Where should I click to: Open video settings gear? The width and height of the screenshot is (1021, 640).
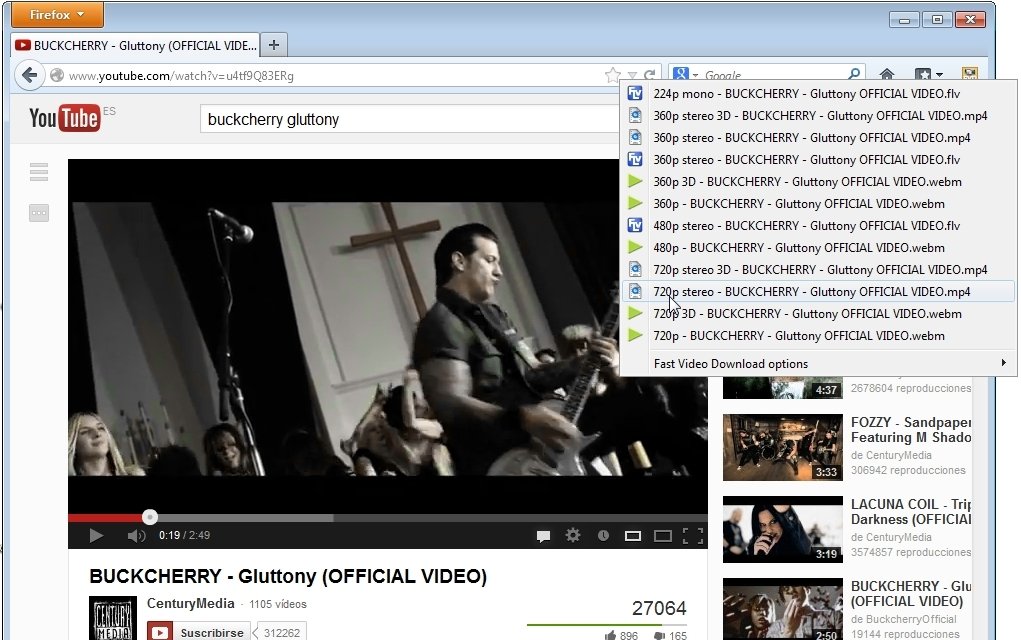pyautogui.click(x=573, y=535)
